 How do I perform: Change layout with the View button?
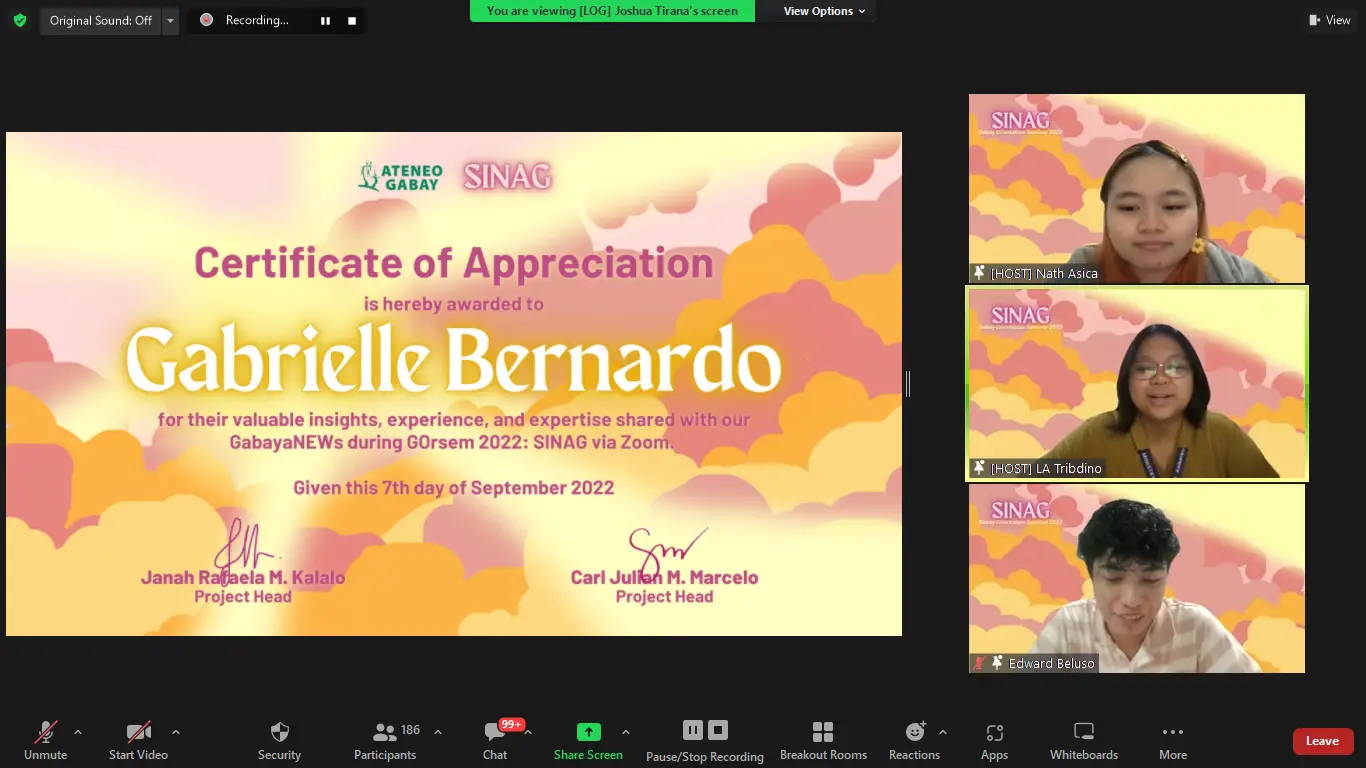coord(1330,20)
